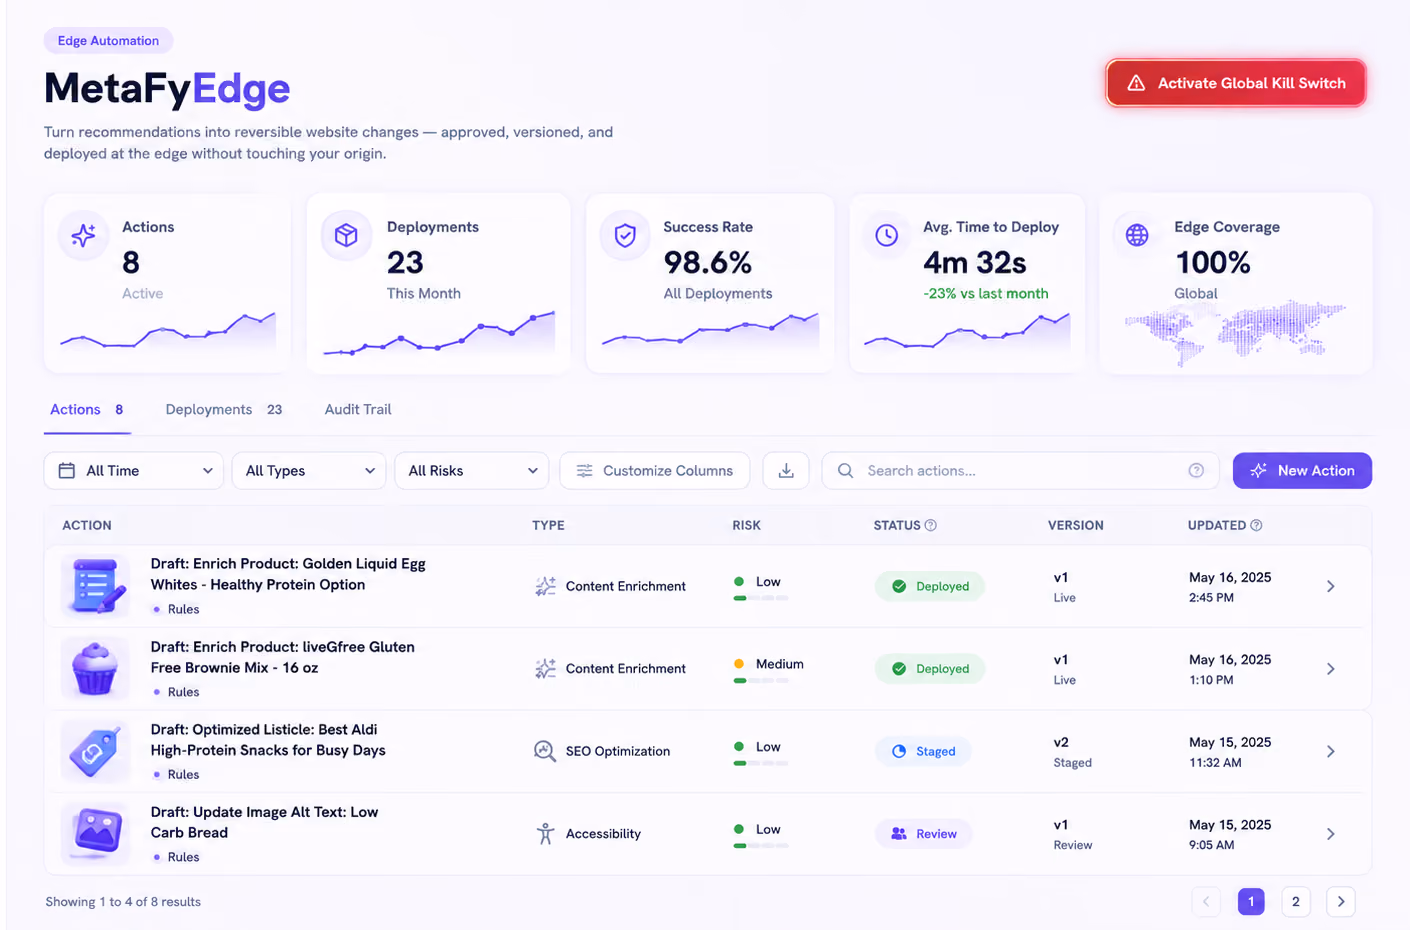The image size is (1410, 930).
Task: Click the Deployments sparkline chart
Action: coord(439,333)
